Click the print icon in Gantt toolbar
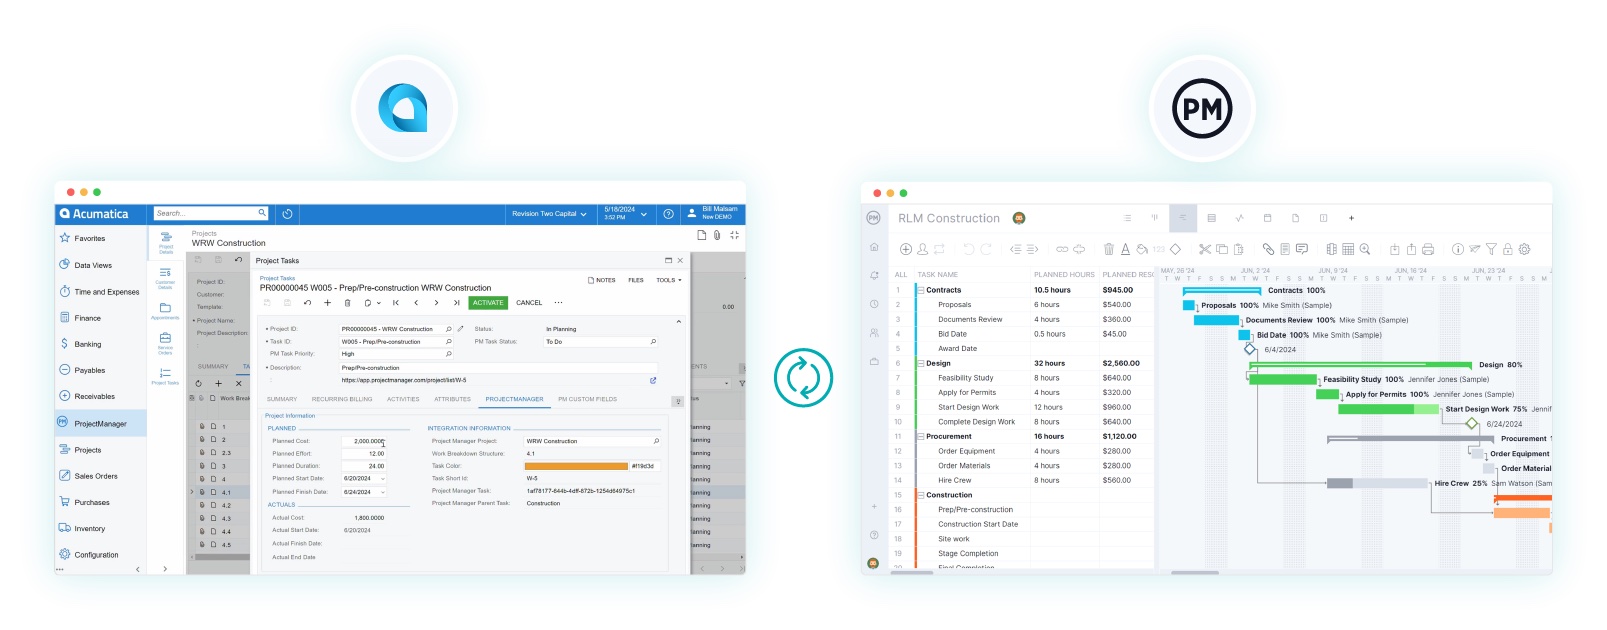This screenshot has height=630, width=1607. coord(1427,249)
